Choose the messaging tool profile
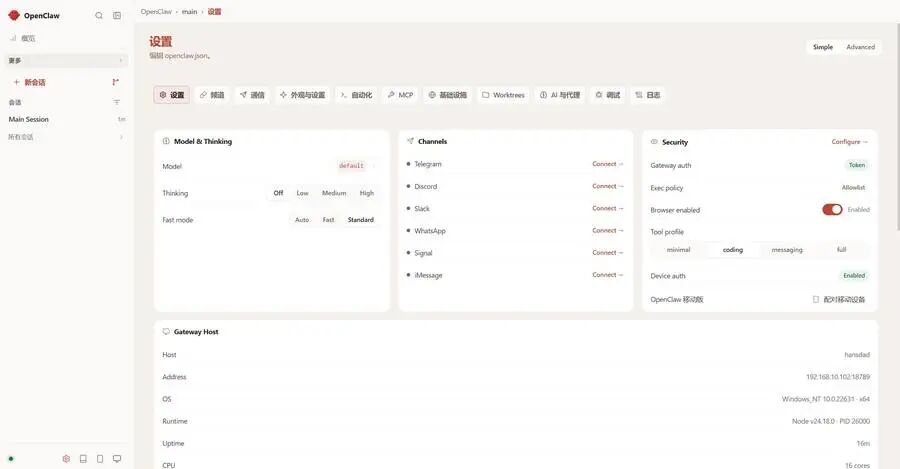 (x=787, y=250)
